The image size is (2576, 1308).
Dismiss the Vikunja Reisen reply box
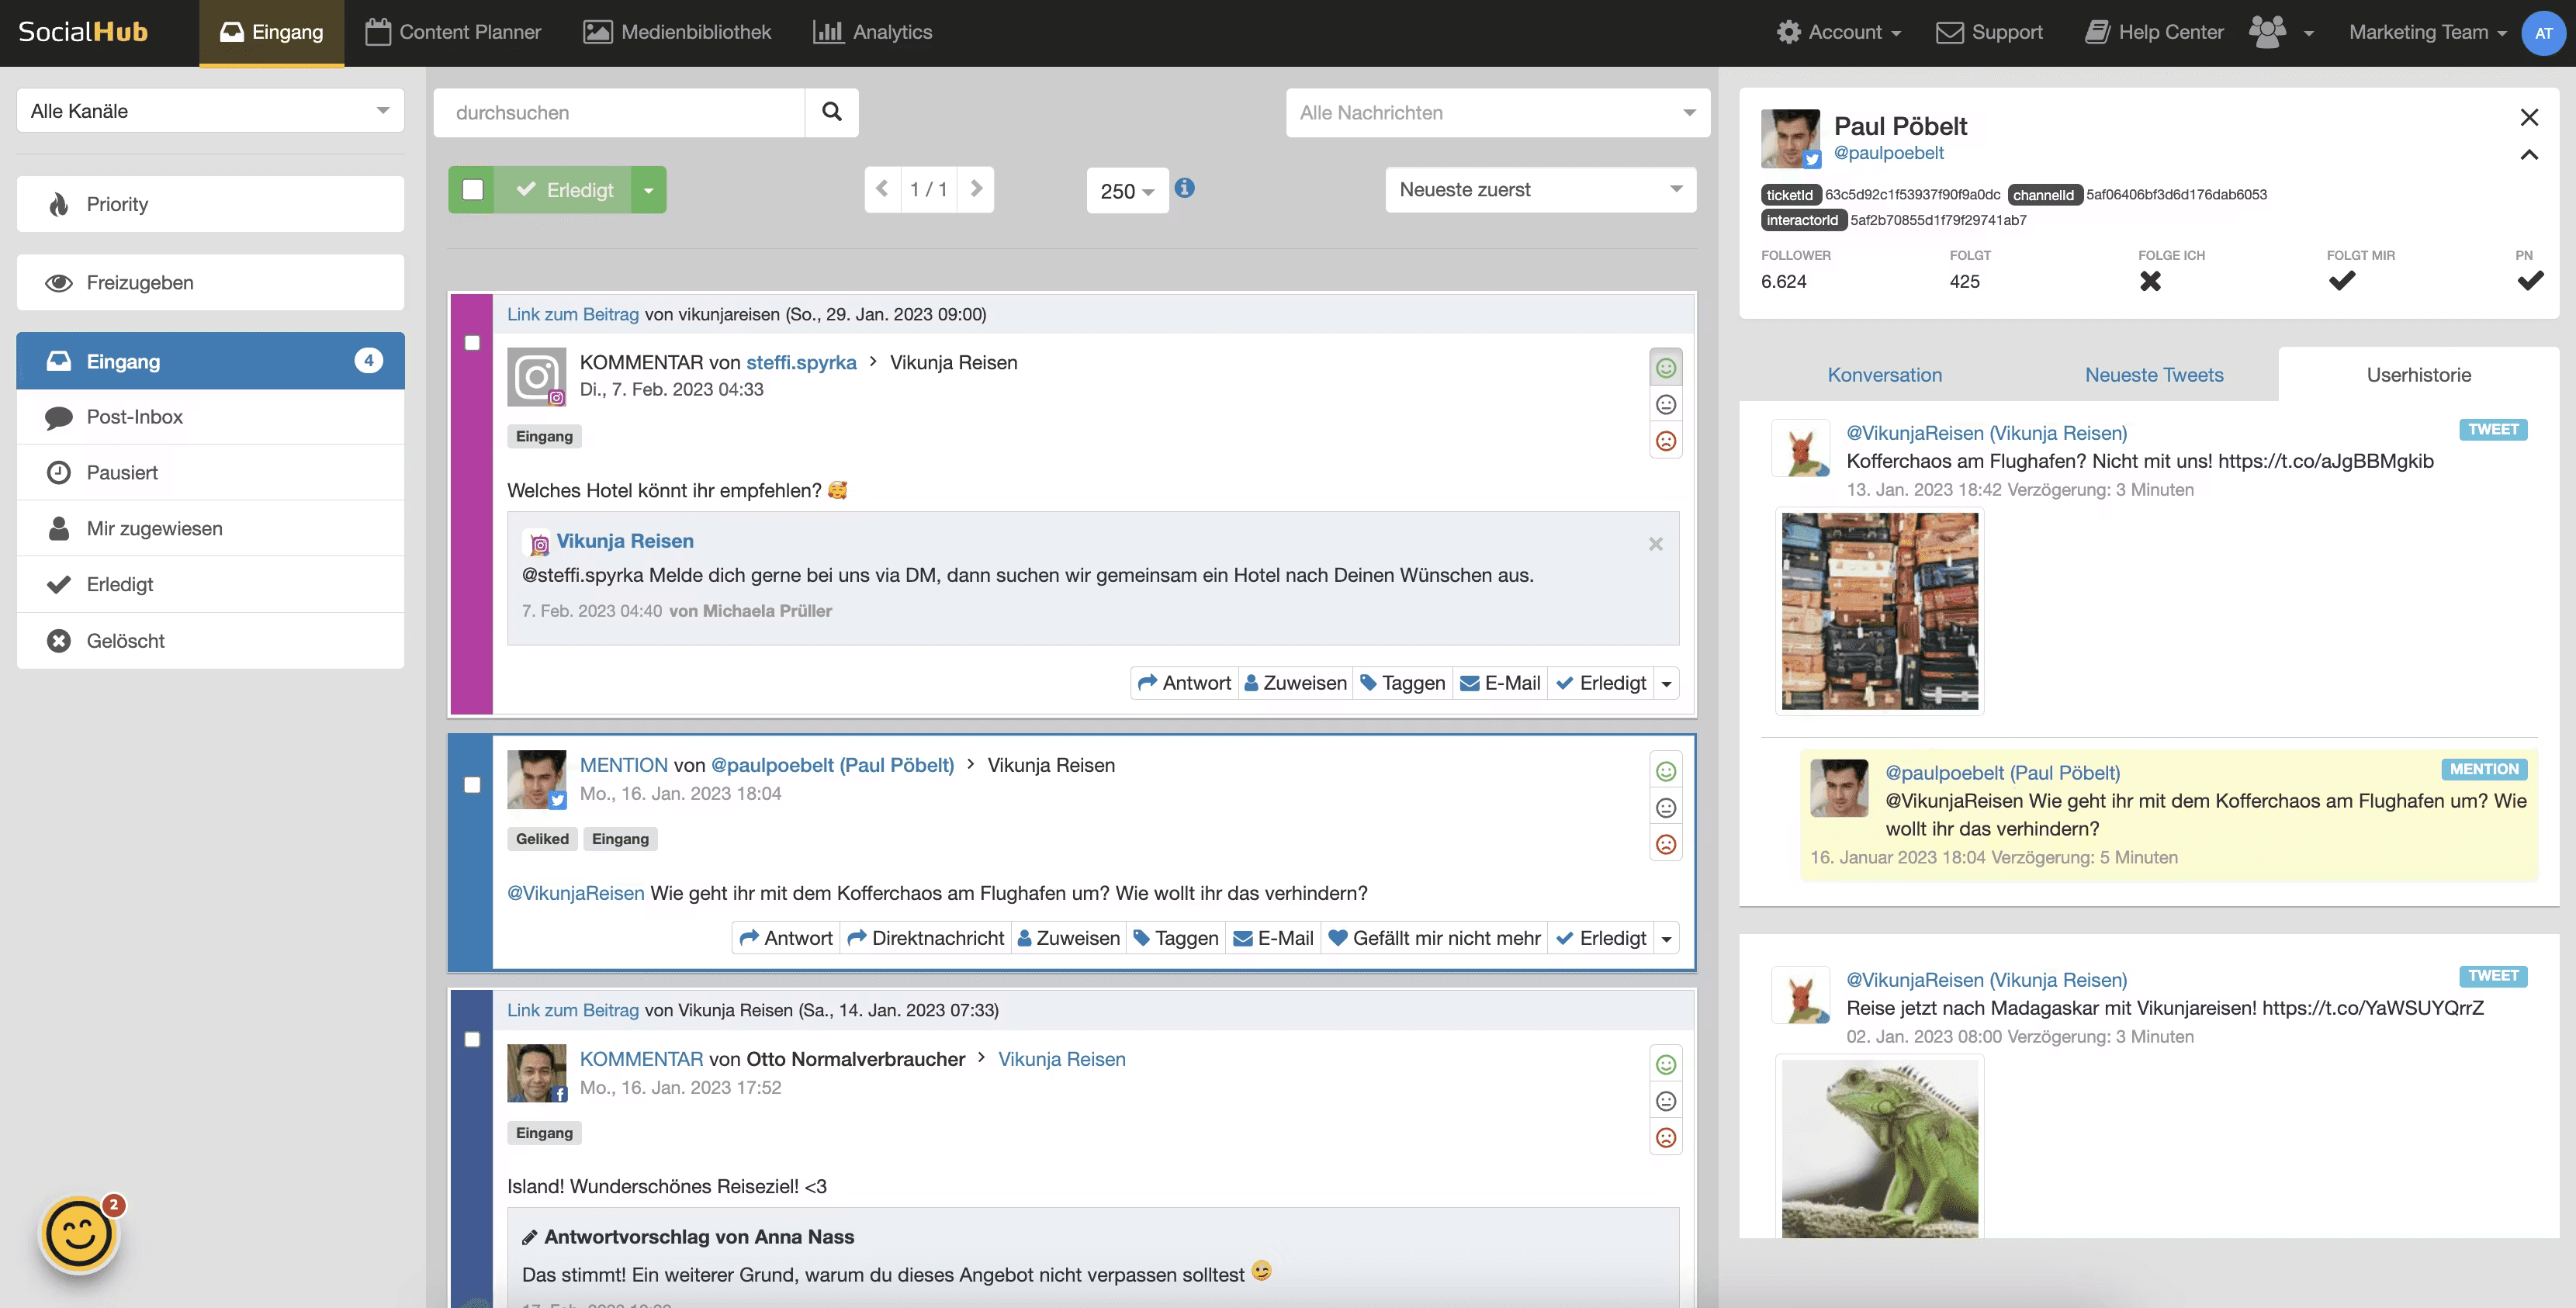tap(1655, 544)
